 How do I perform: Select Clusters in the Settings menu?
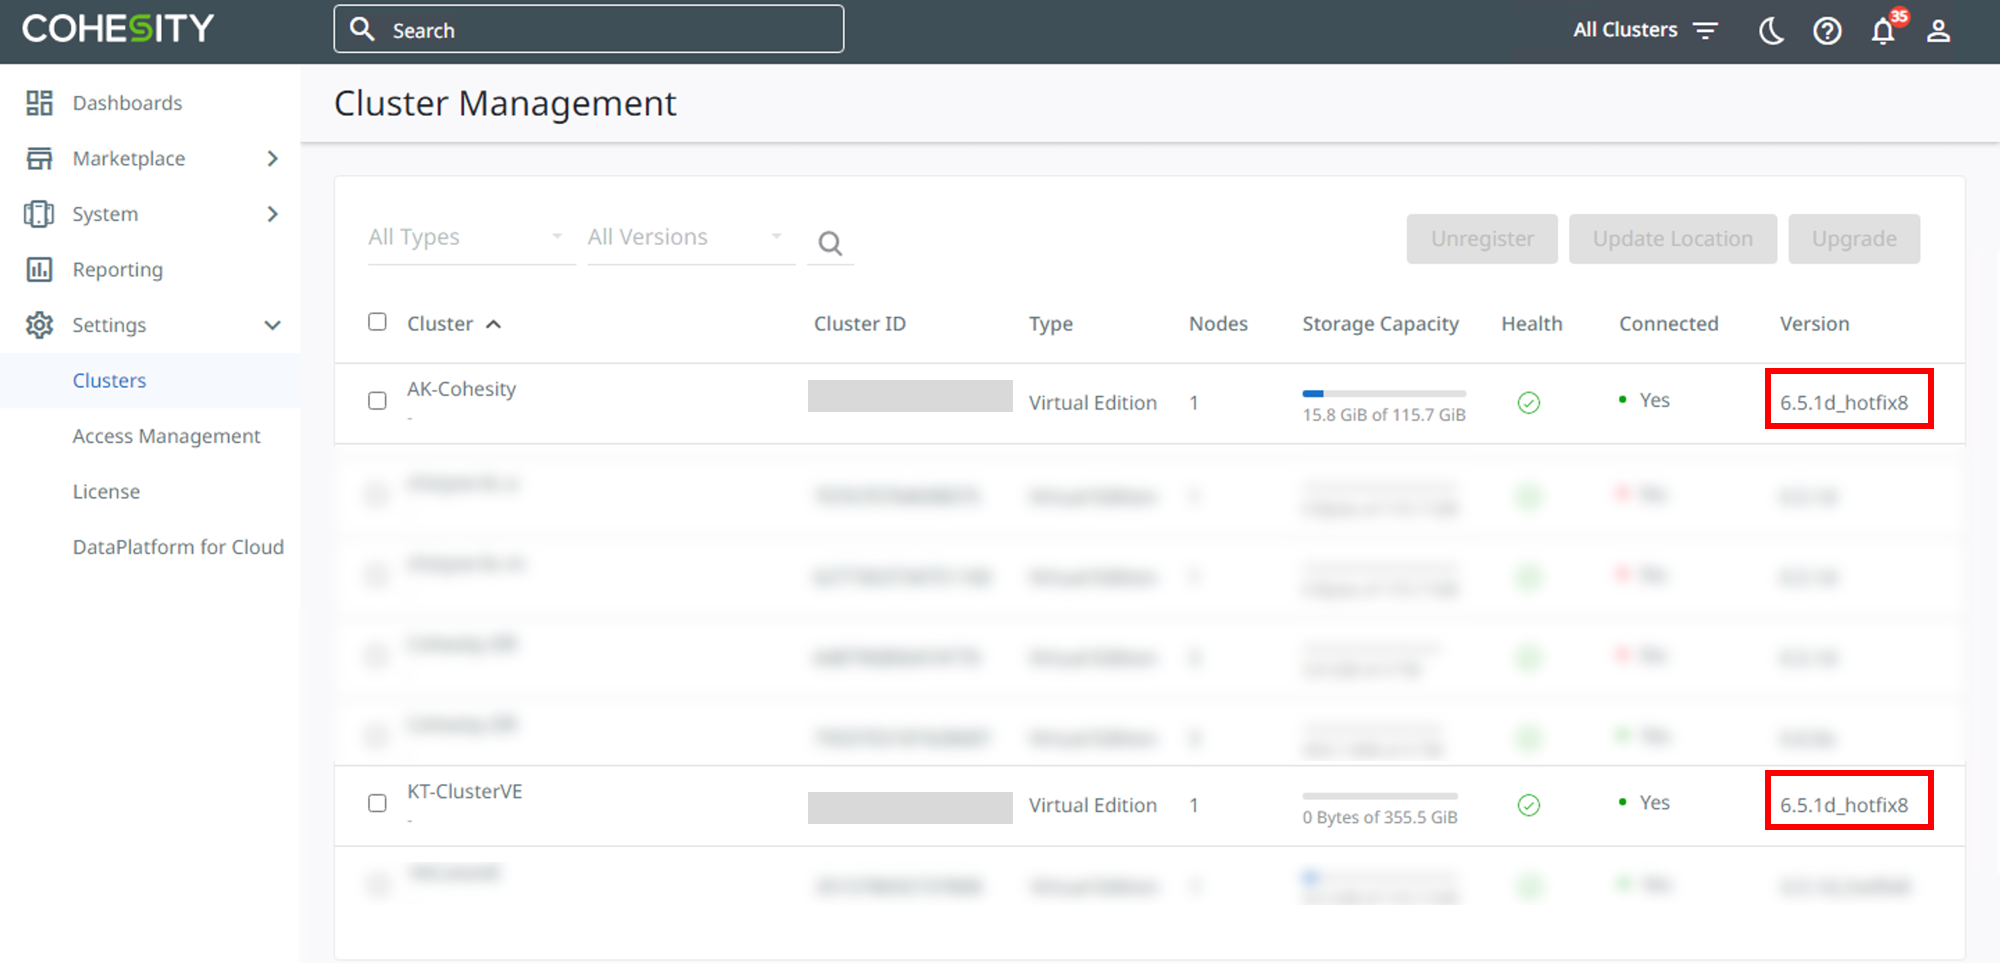[x=109, y=381]
